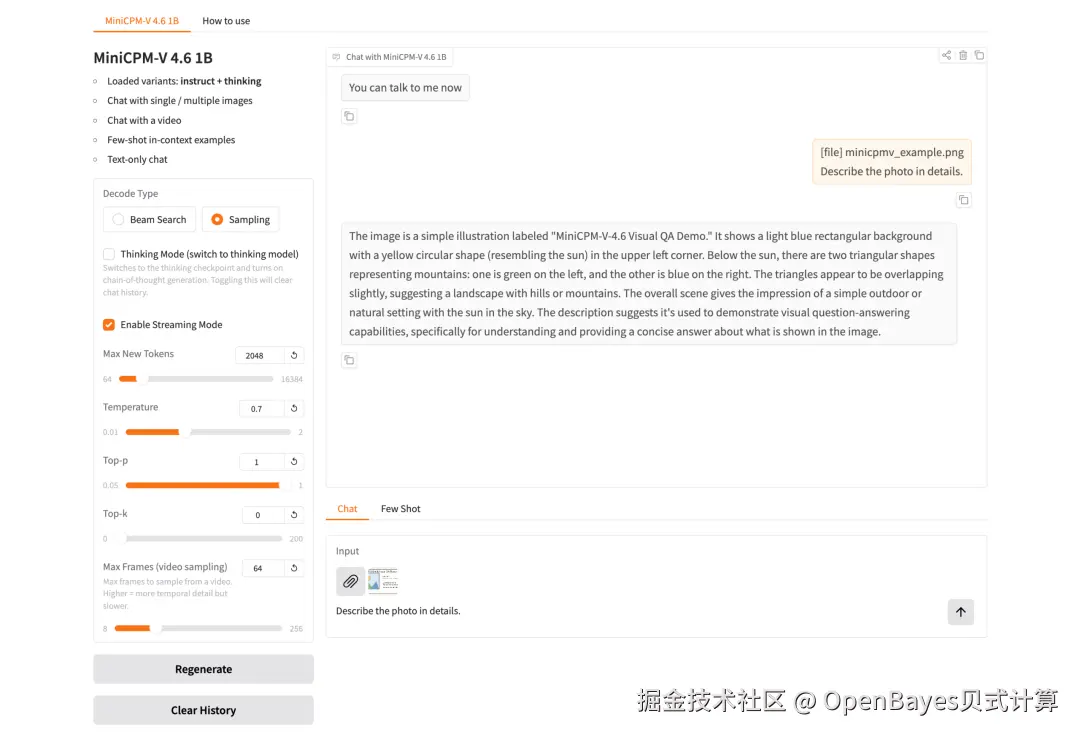Open the attached image thumbnail in Input
Image resolution: width=1080 pixels, height=737 pixels.
[x=382, y=581]
